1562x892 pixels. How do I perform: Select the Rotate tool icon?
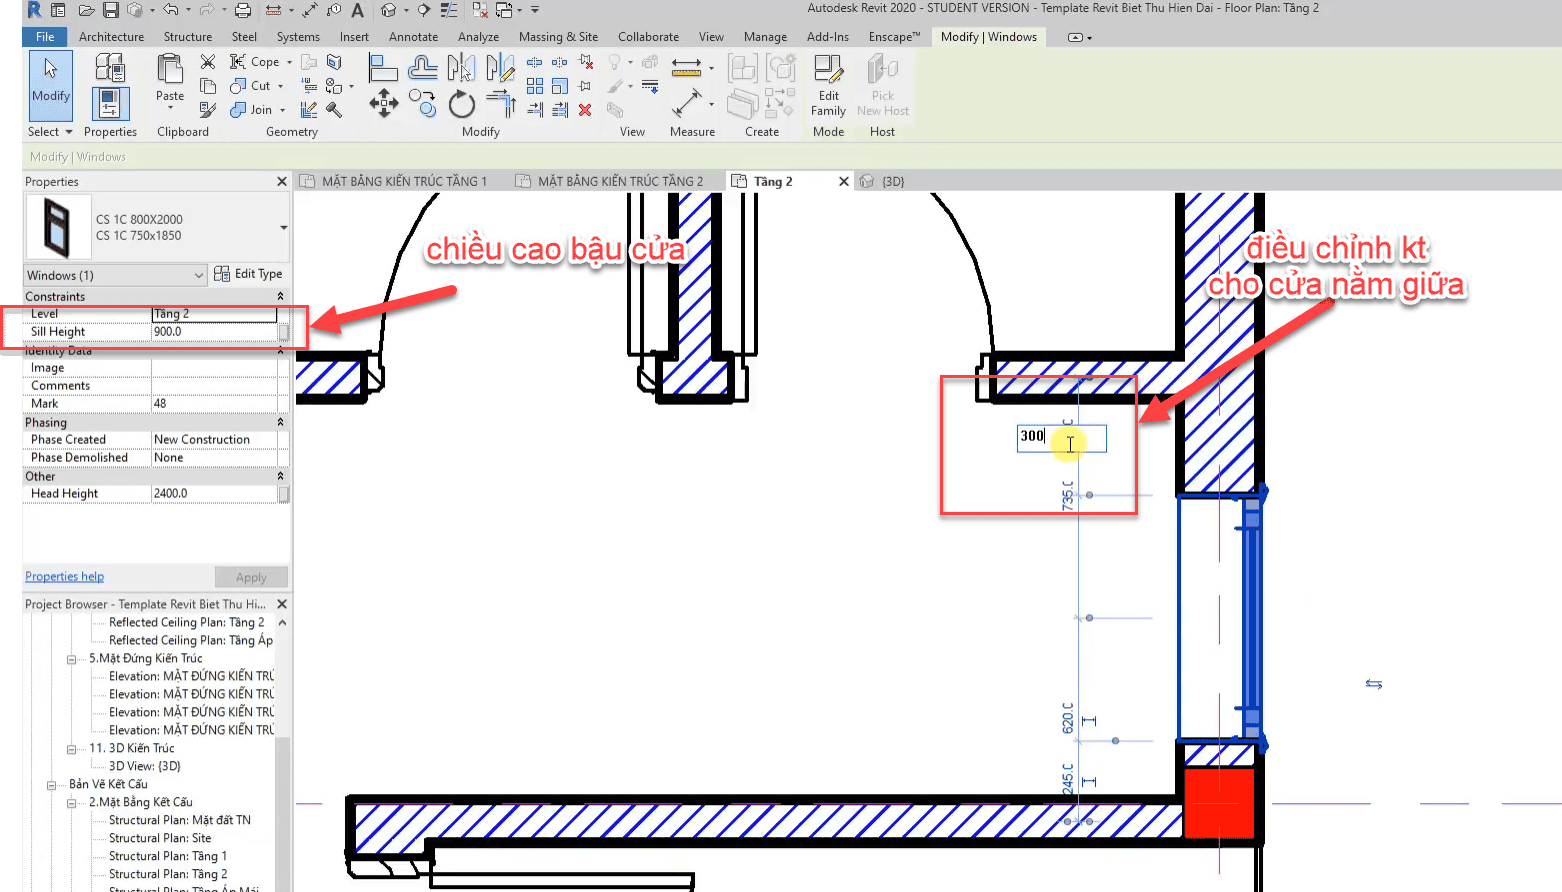[x=462, y=103]
